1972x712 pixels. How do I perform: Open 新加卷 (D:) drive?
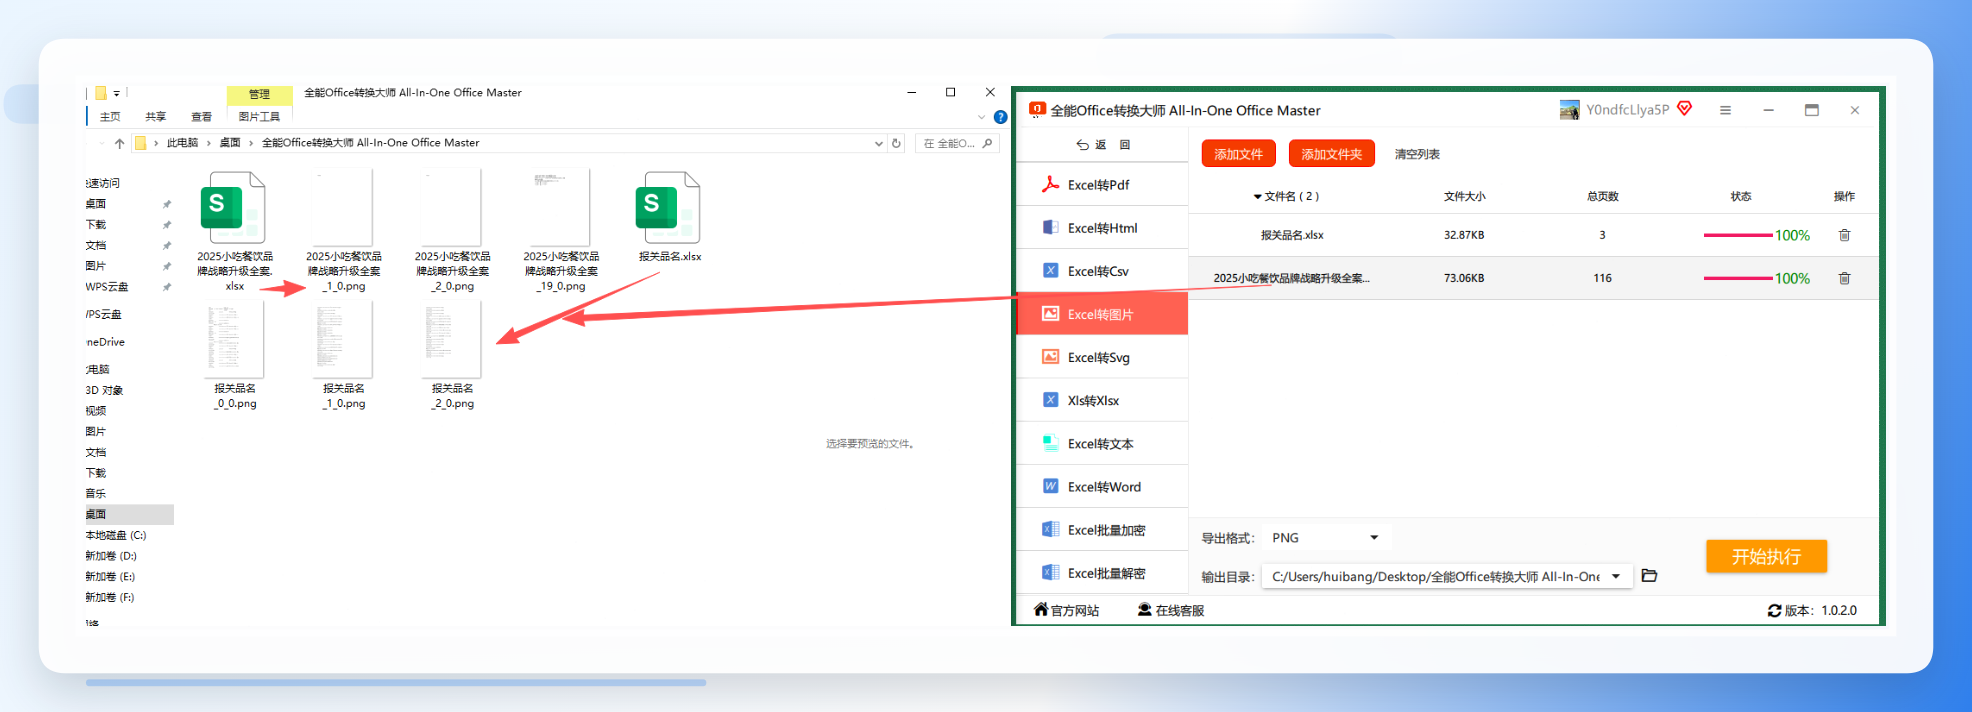click(x=111, y=556)
